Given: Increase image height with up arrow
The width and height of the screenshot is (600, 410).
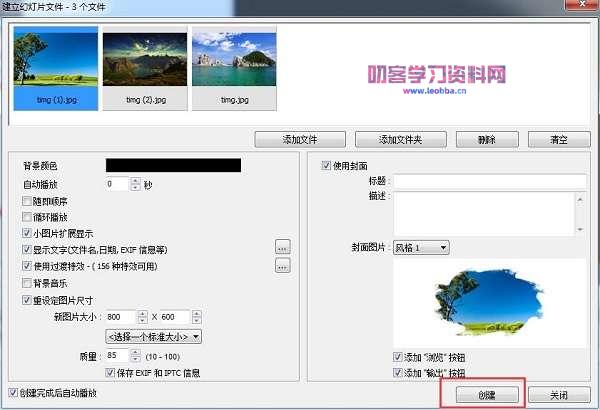Looking at the screenshot, I should (x=197, y=314).
